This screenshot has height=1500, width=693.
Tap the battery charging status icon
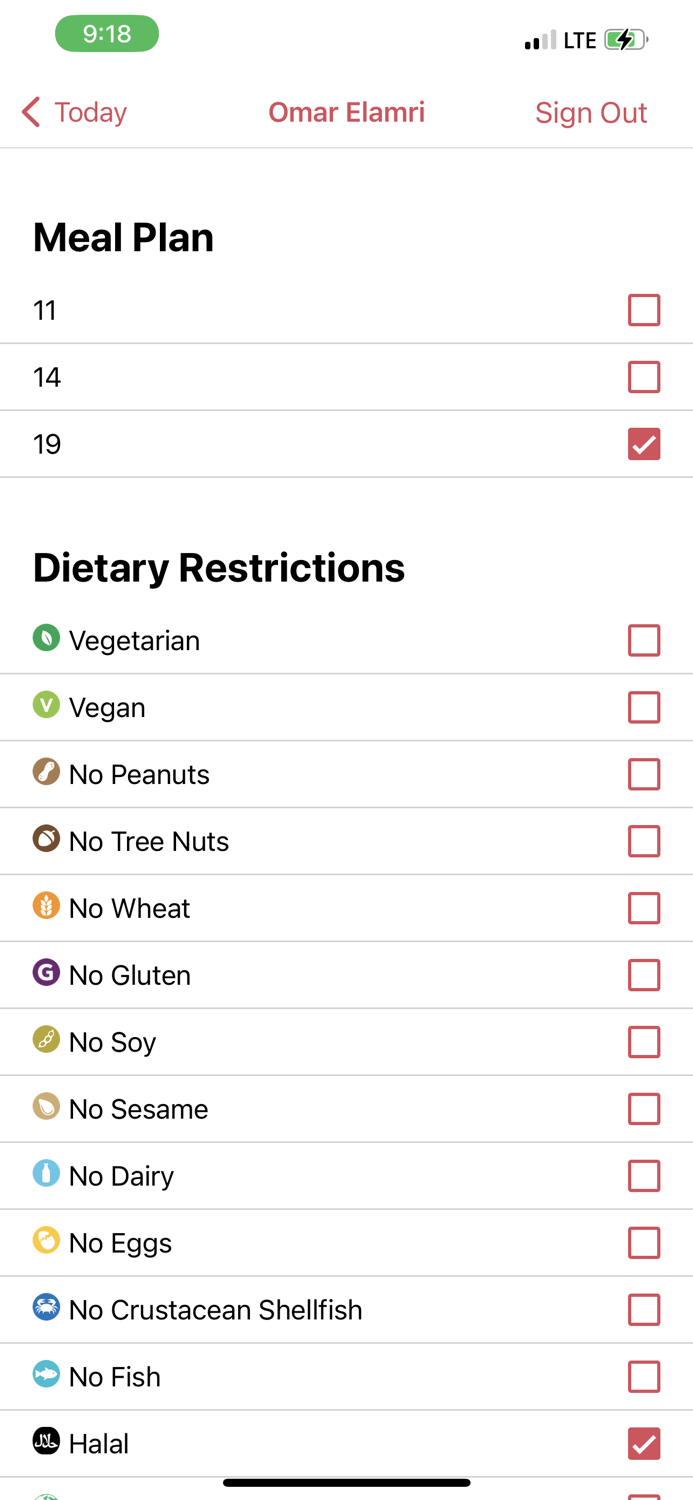626,40
